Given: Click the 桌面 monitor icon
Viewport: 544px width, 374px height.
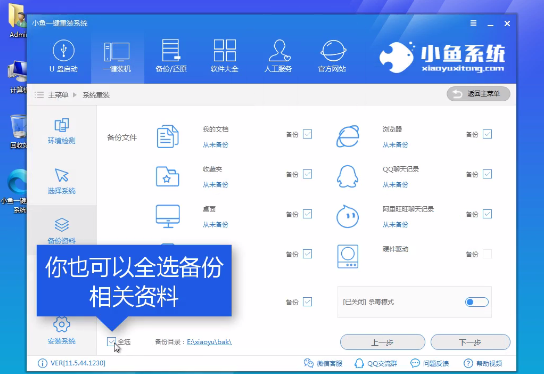Looking at the screenshot, I should click(168, 216).
